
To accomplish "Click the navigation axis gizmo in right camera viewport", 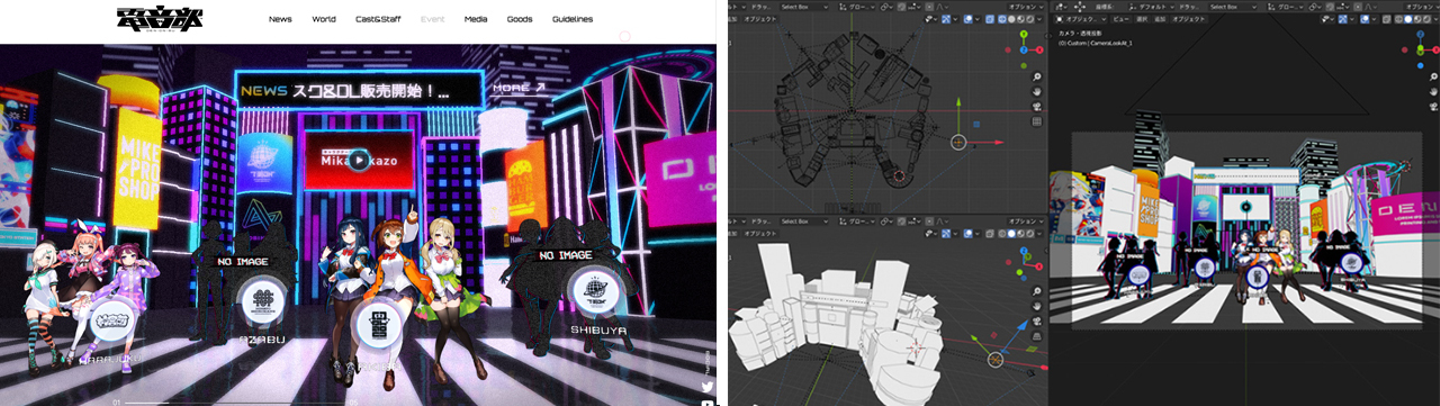I will 1420,50.
